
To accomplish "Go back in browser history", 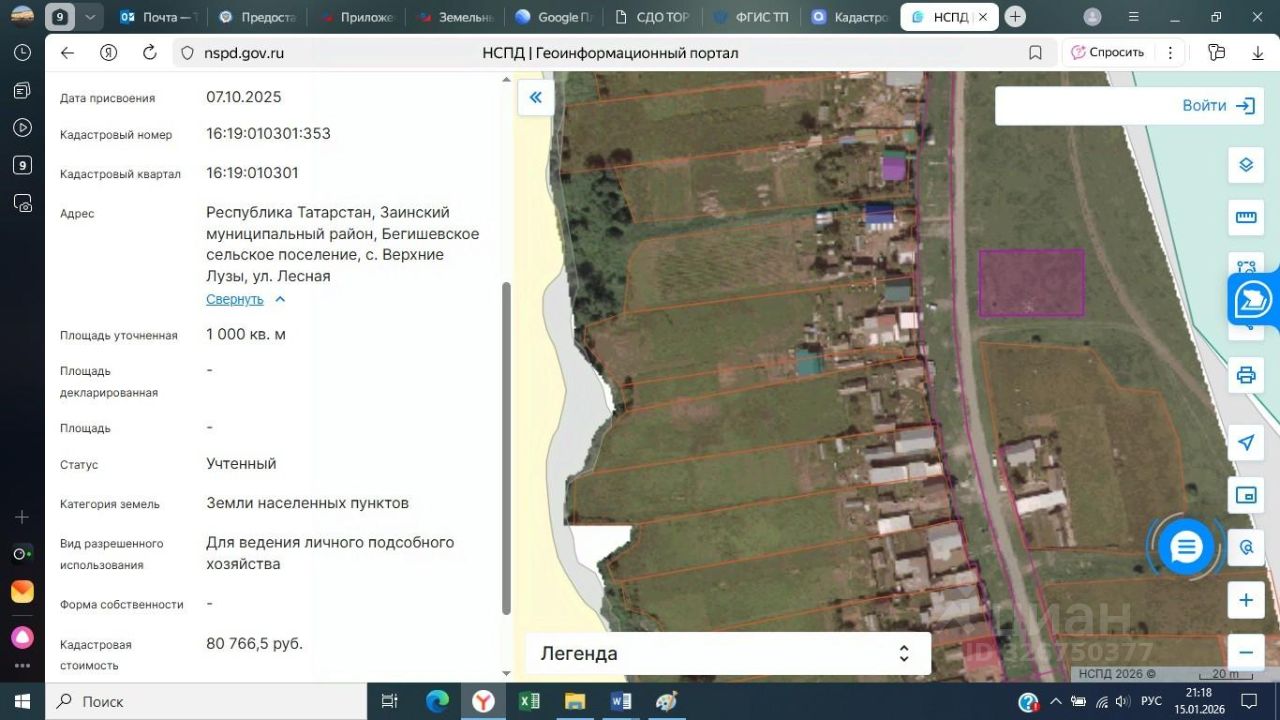I will pyautogui.click(x=67, y=53).
